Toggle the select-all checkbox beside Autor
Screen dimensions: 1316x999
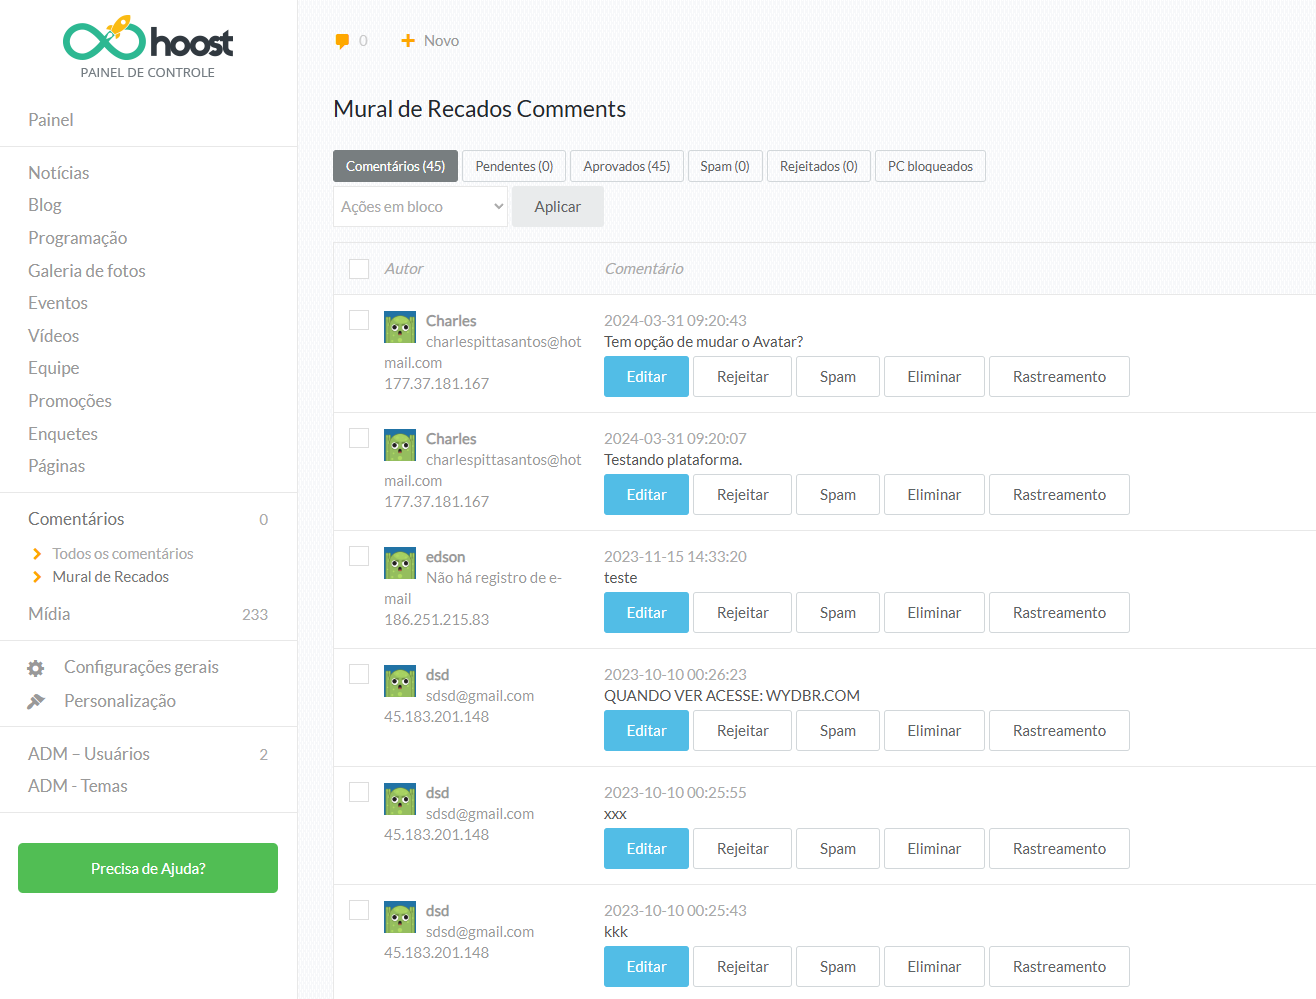click(x=359, y=269)
